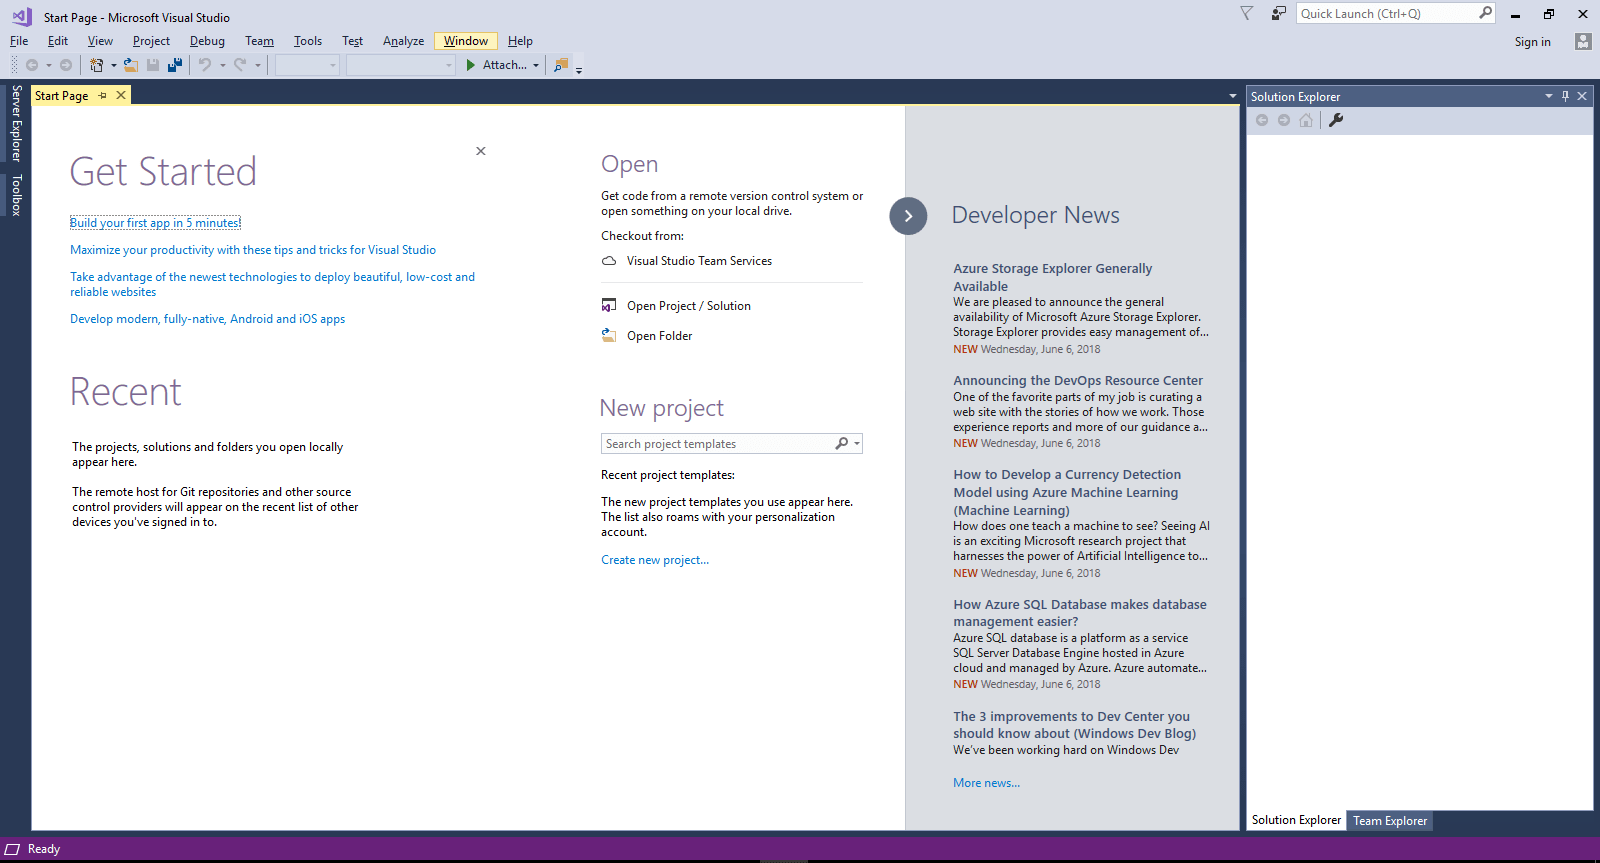
Task: Expand the Attach button dropdown arrow
Action: [536, 65]
